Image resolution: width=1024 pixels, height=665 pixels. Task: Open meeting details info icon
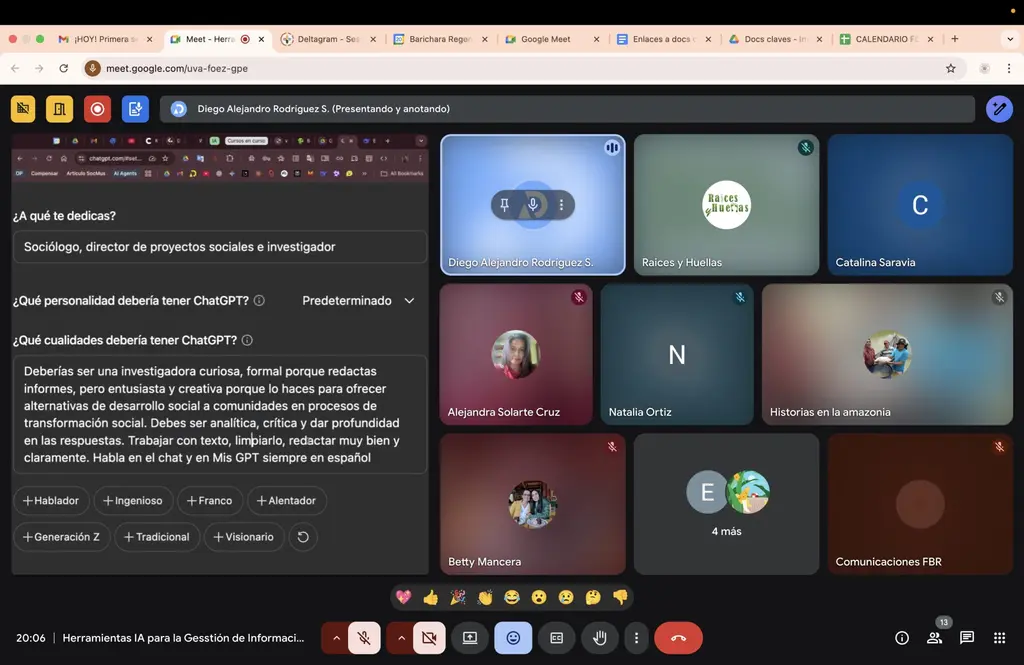(x=902, y=638)
